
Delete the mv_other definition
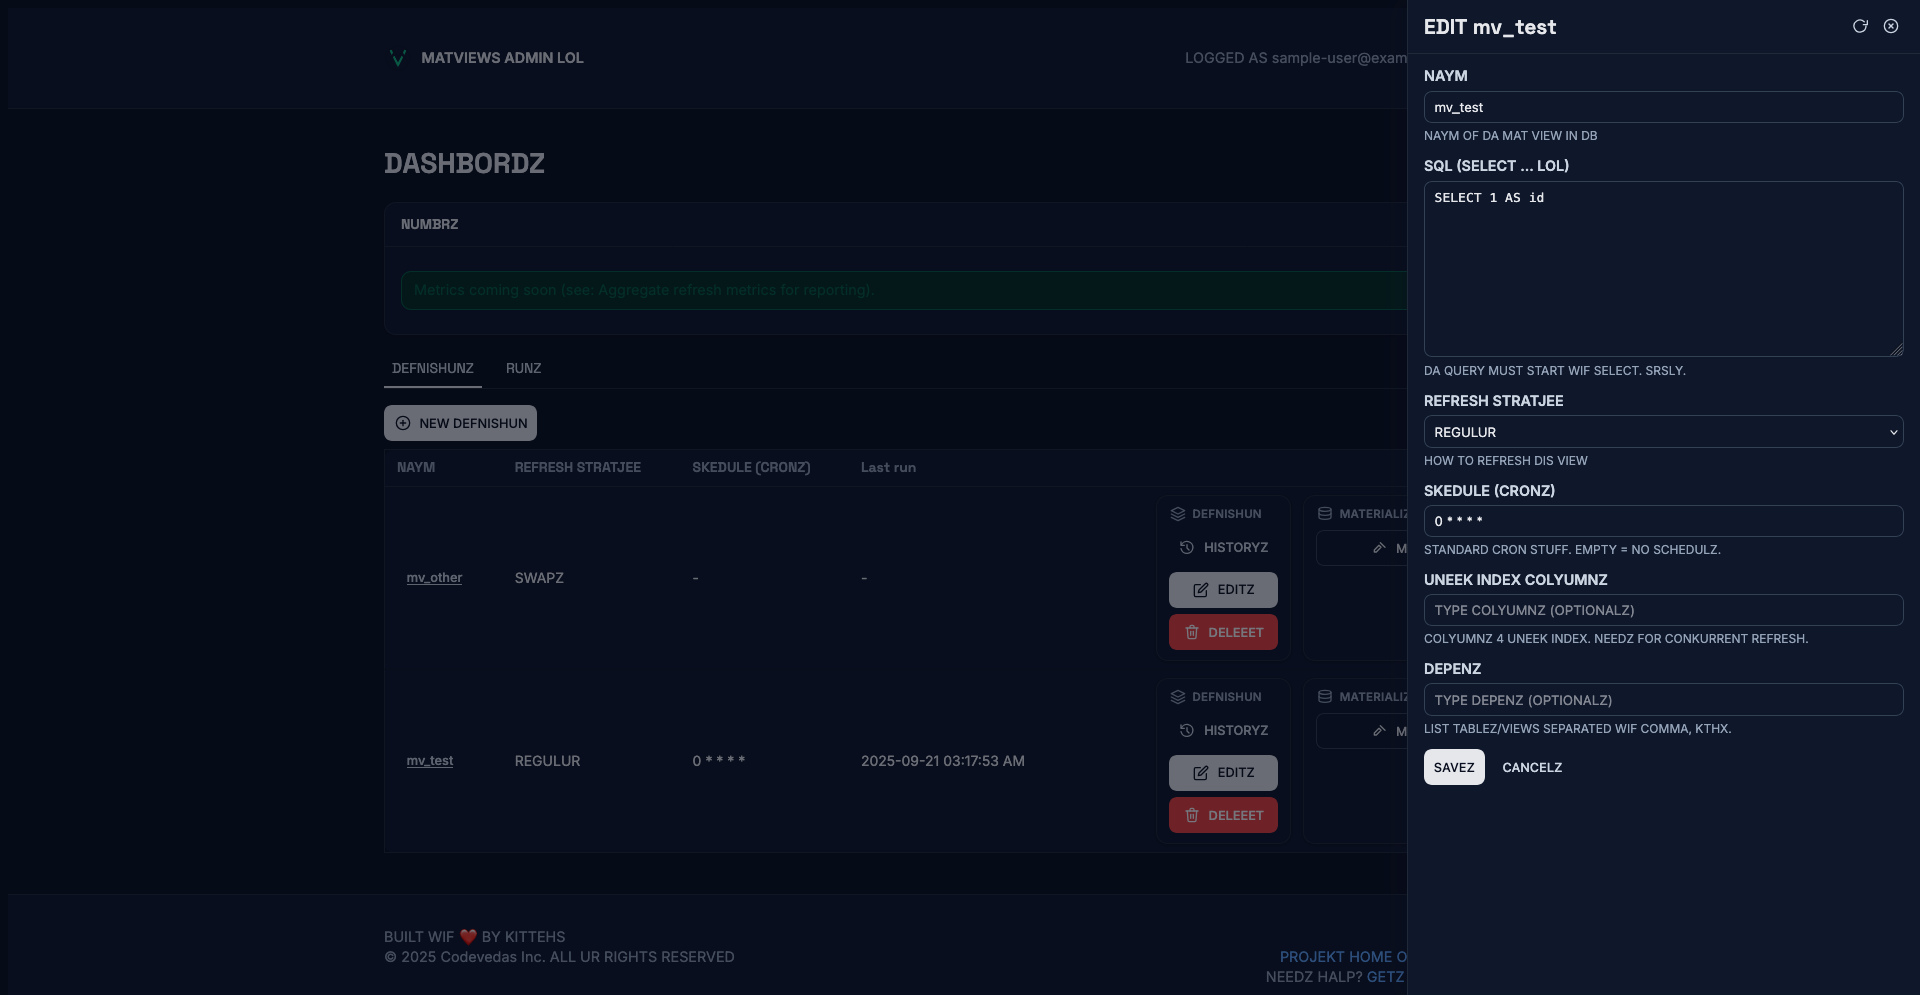click(x=1223, y=633)
